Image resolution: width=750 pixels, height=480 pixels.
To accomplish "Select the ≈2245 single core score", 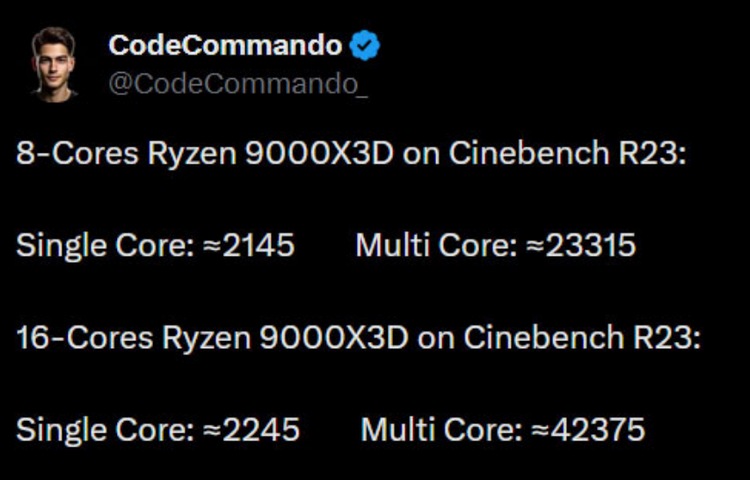I will tap(250, 429).
